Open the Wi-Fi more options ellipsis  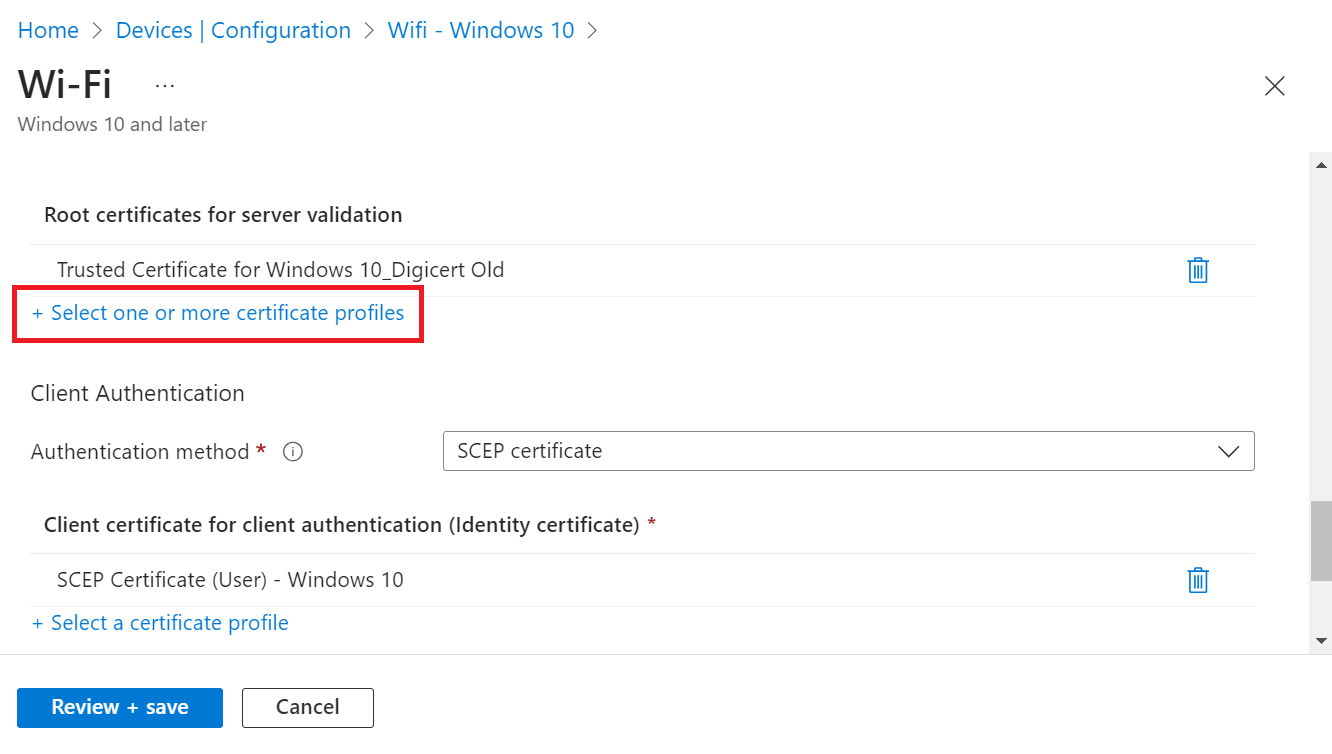[165, 86]
